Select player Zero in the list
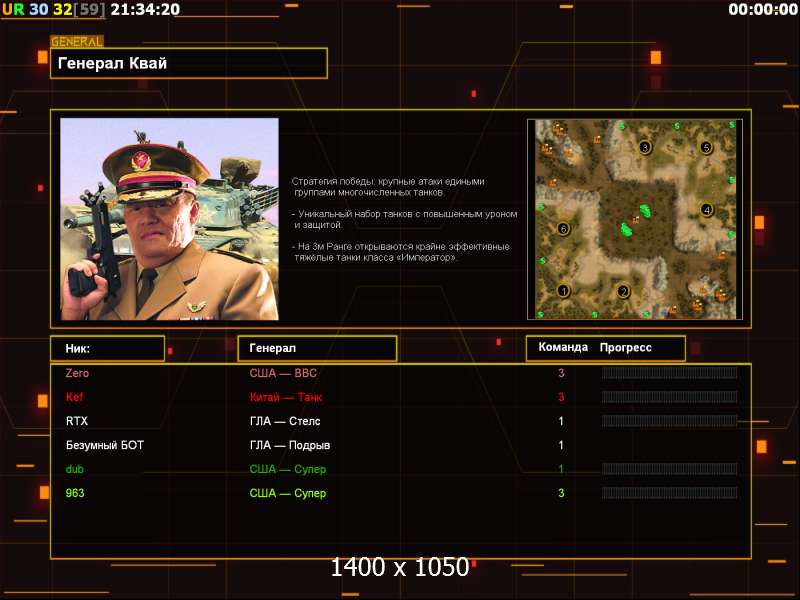 pos(77,373)
